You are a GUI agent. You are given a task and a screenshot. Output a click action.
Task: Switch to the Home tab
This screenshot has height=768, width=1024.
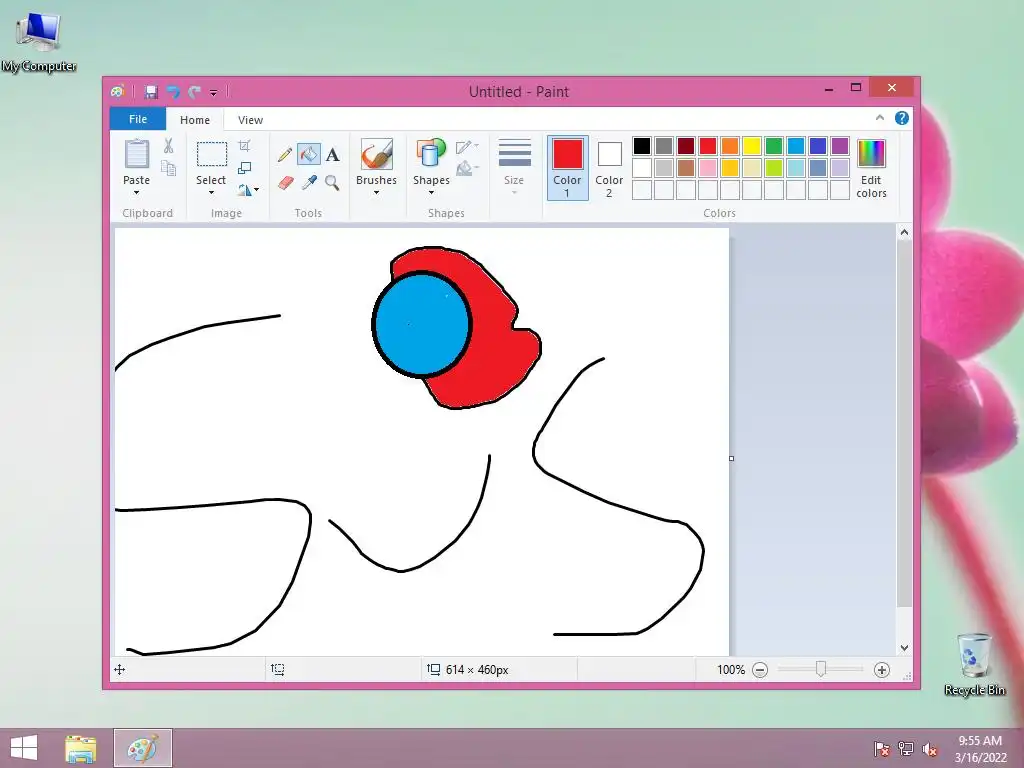pos(195,120)
